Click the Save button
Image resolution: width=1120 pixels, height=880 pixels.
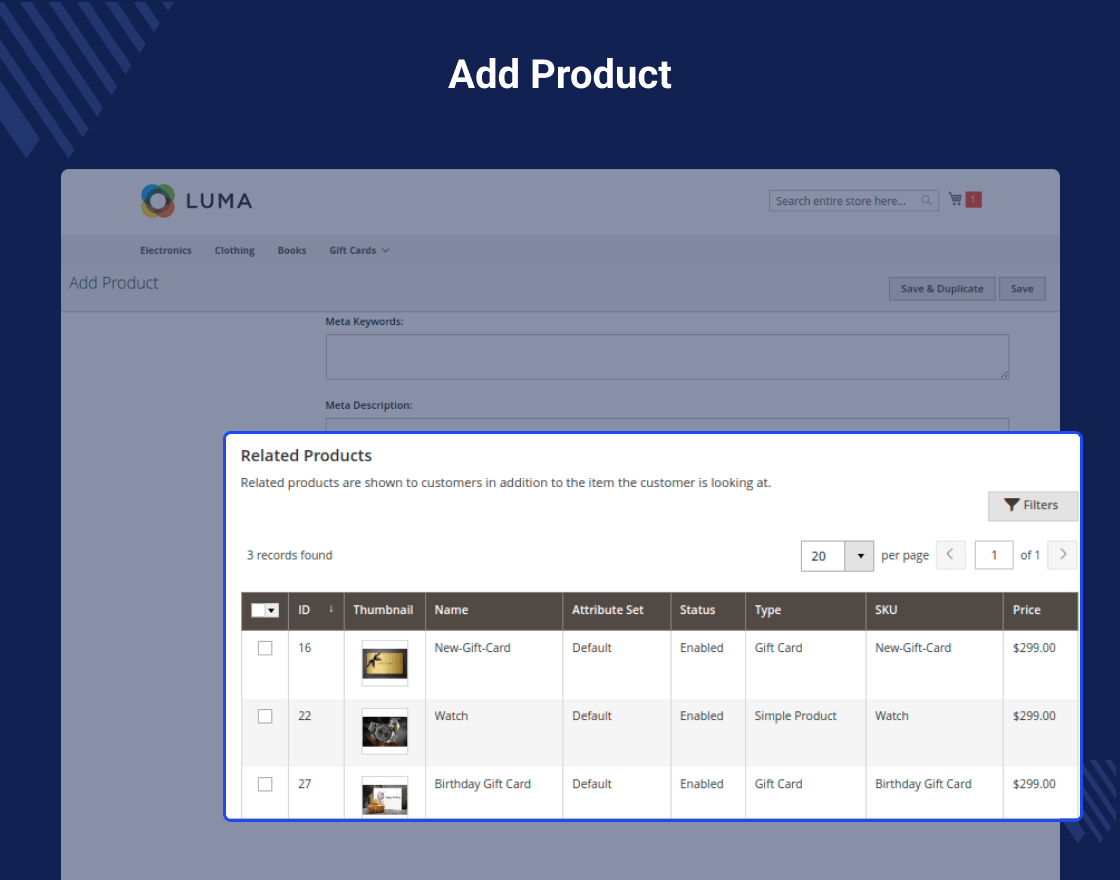click(x=1022, y=289)
